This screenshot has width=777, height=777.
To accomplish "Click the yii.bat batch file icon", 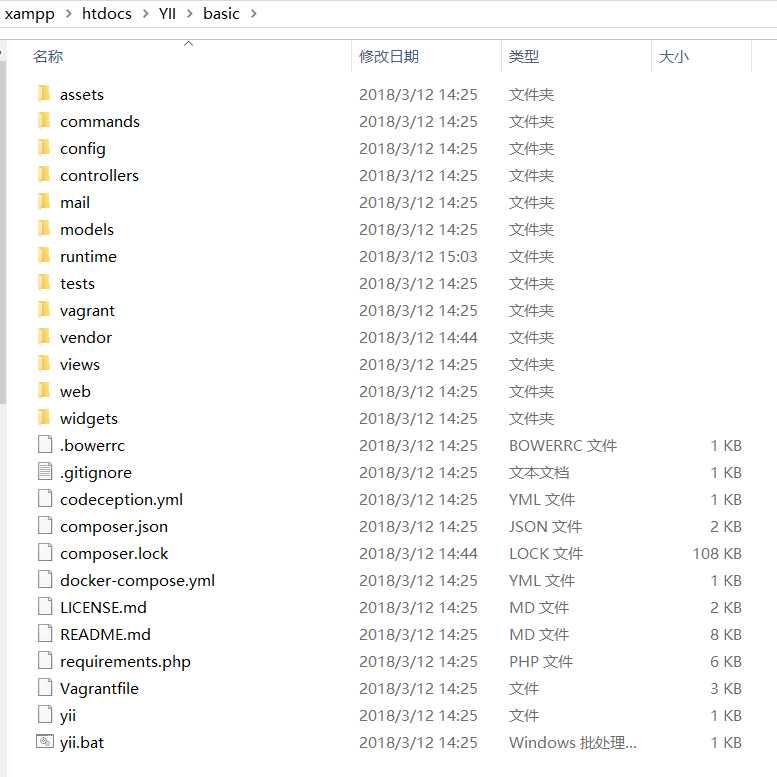I will coord(45,741).
